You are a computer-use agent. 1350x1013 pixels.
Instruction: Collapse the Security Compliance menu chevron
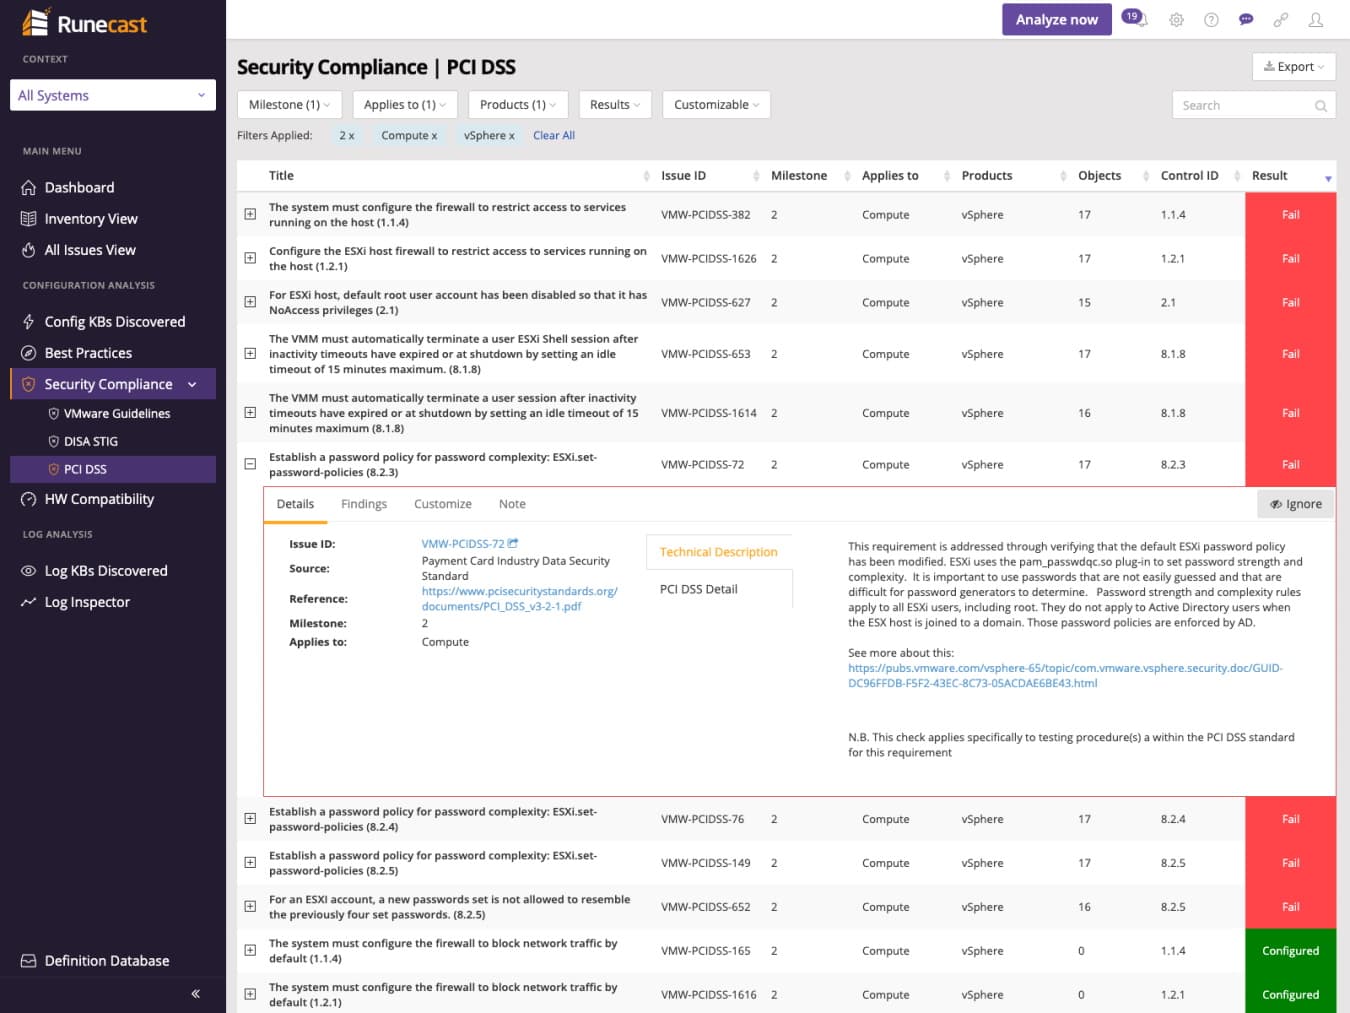[x=193, y=384]
